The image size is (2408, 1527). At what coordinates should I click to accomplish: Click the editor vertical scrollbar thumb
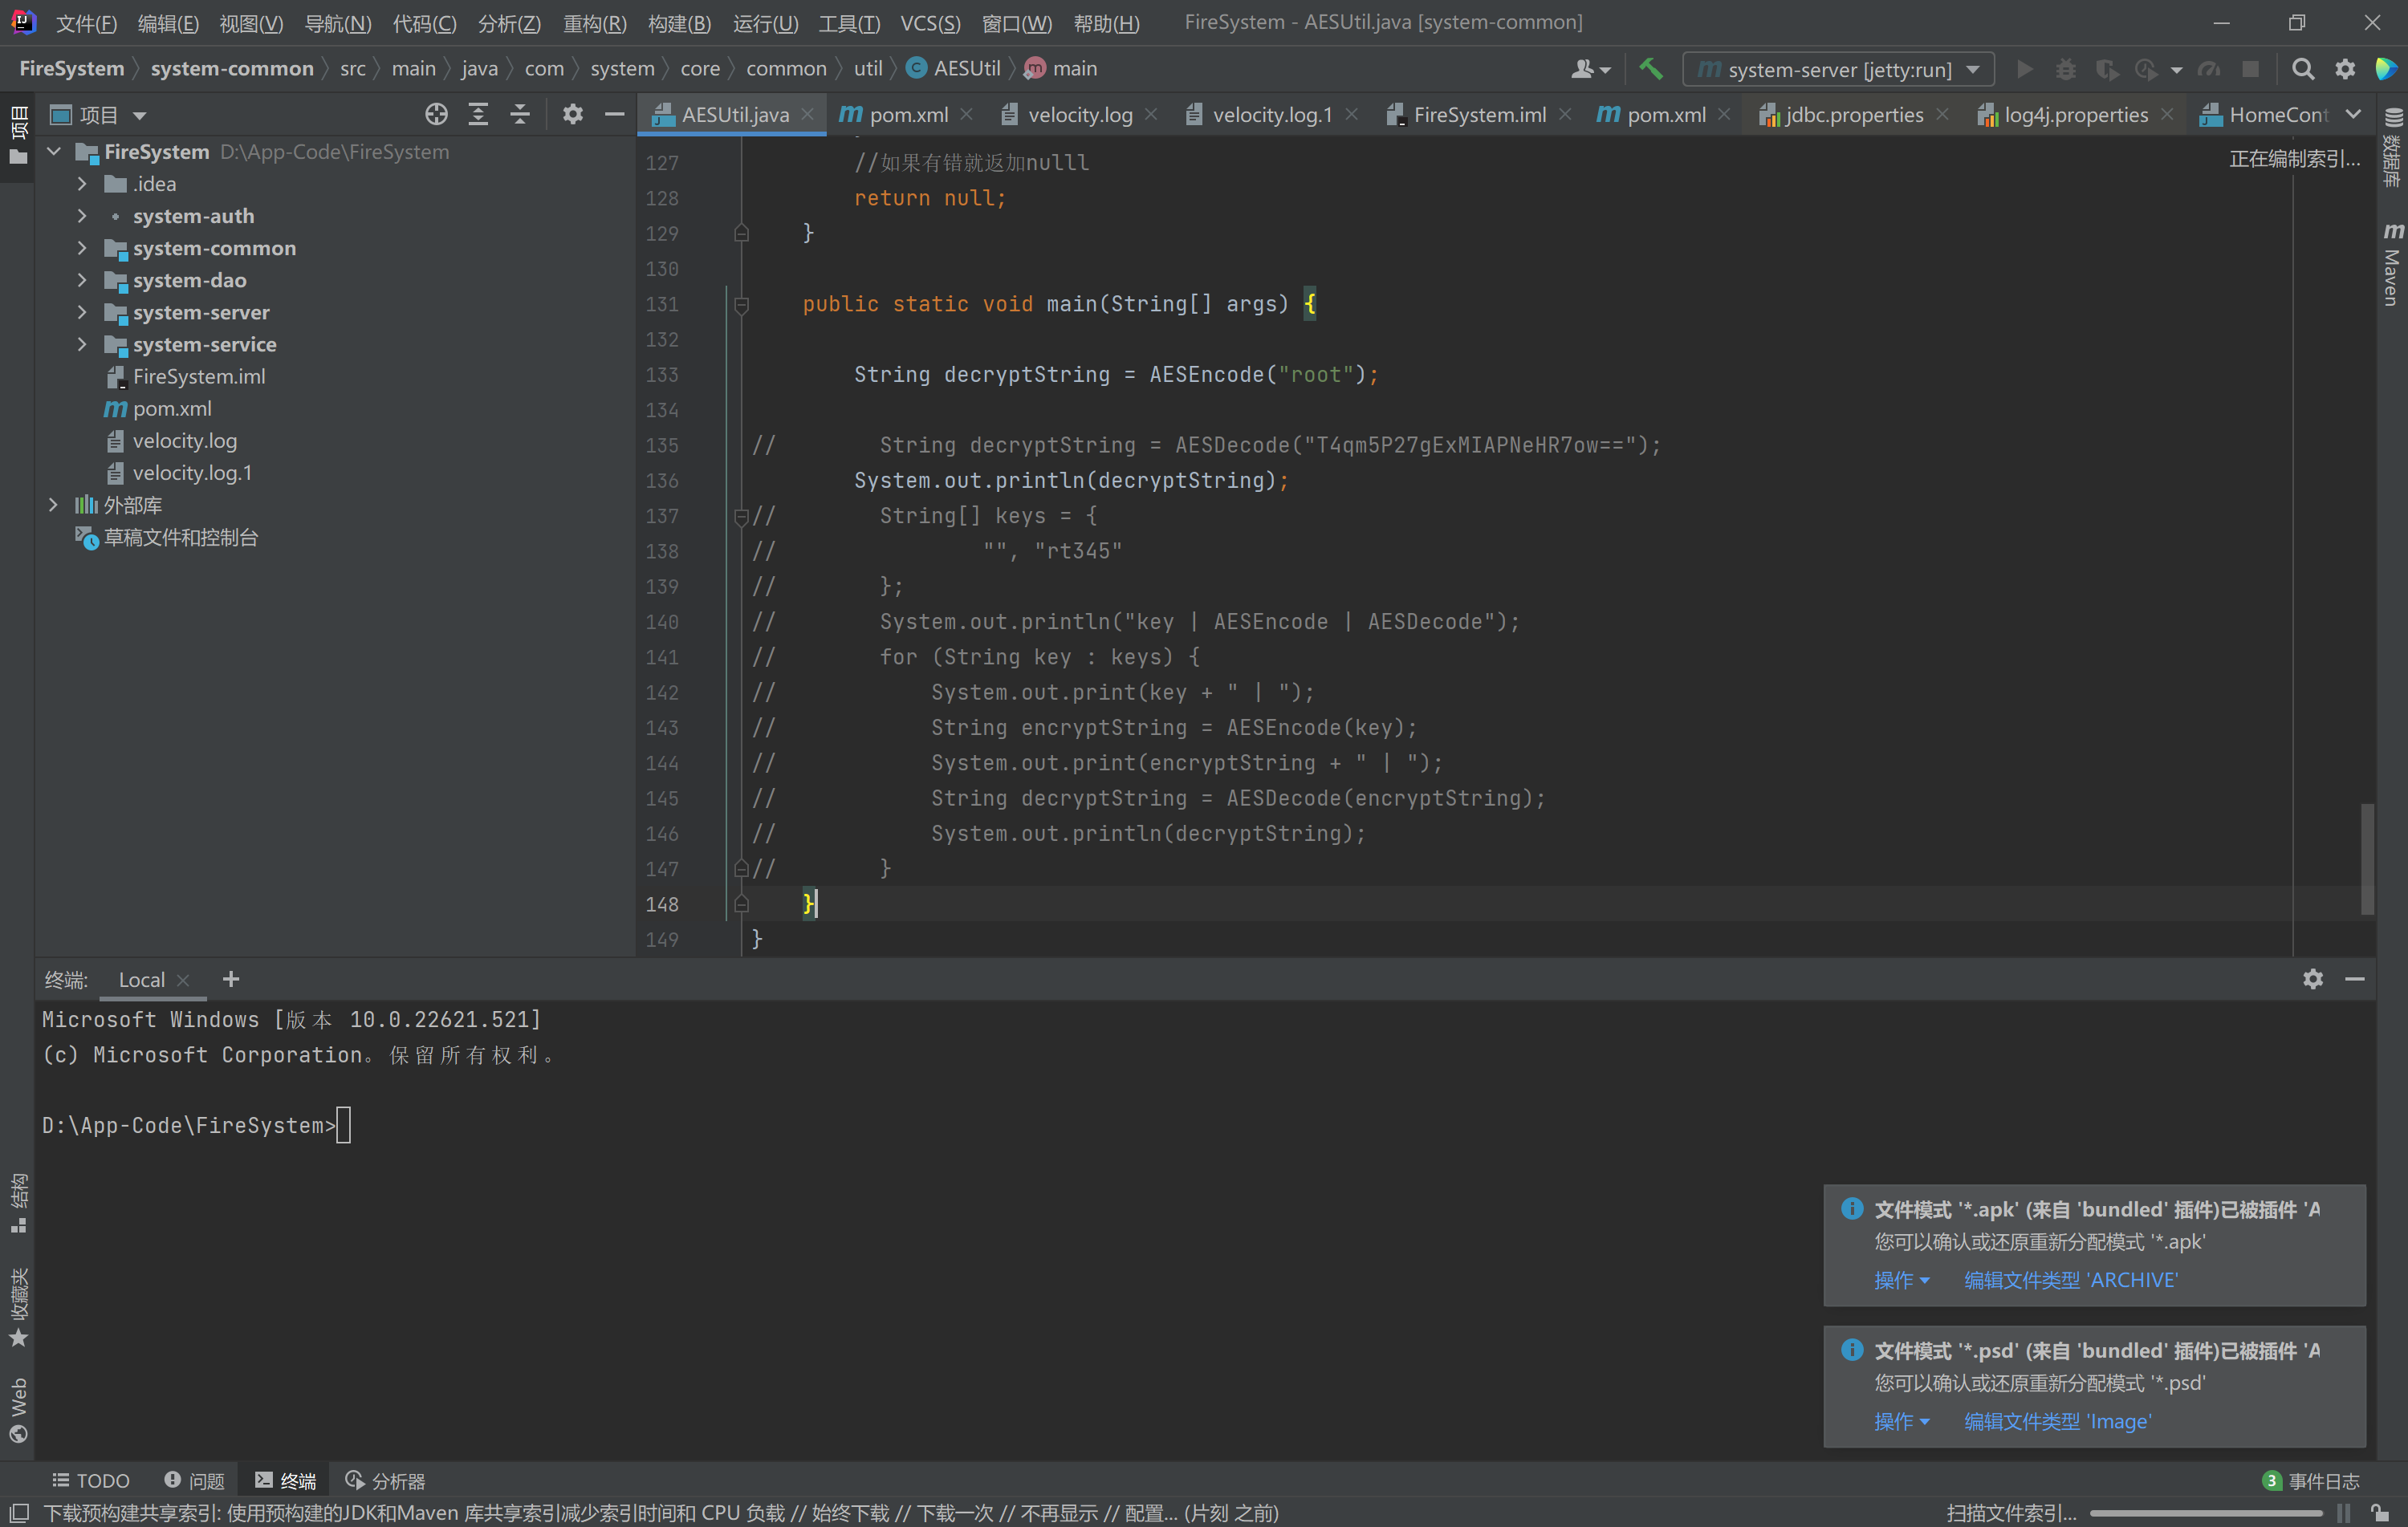pyautogui.click(x=2367, y=859)
